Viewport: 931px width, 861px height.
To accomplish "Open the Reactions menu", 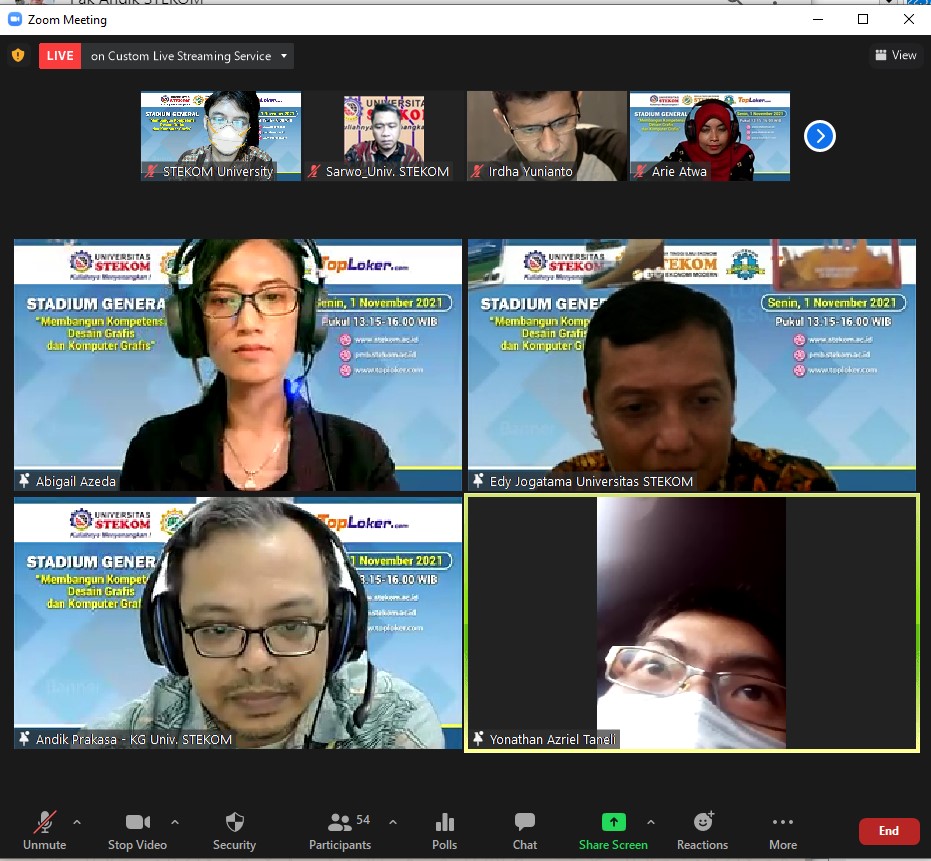I will pyautogui.click(x=702, y=831).
